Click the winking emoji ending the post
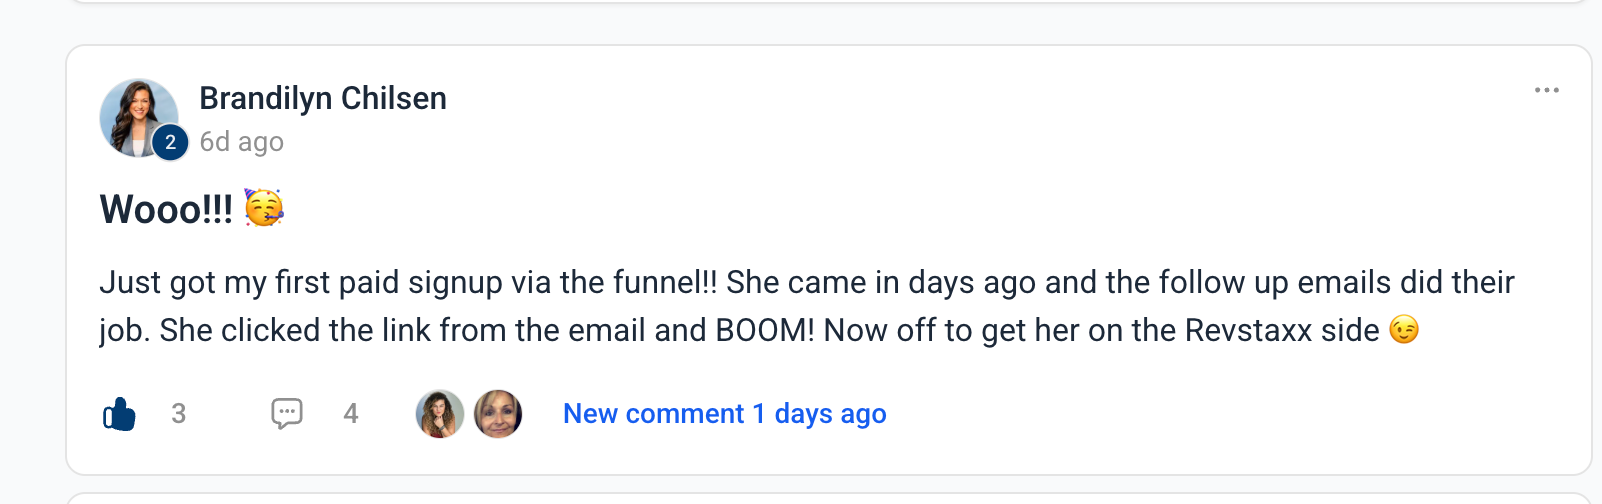Screen dimensions: 1602x504 1404,330
